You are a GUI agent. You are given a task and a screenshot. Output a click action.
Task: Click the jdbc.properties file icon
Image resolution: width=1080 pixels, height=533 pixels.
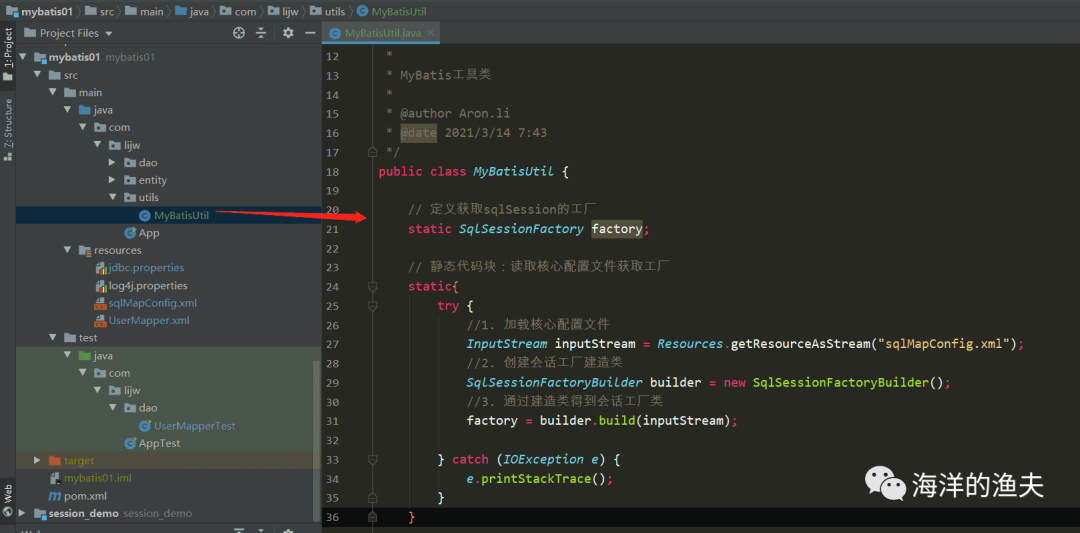point(101,268)
